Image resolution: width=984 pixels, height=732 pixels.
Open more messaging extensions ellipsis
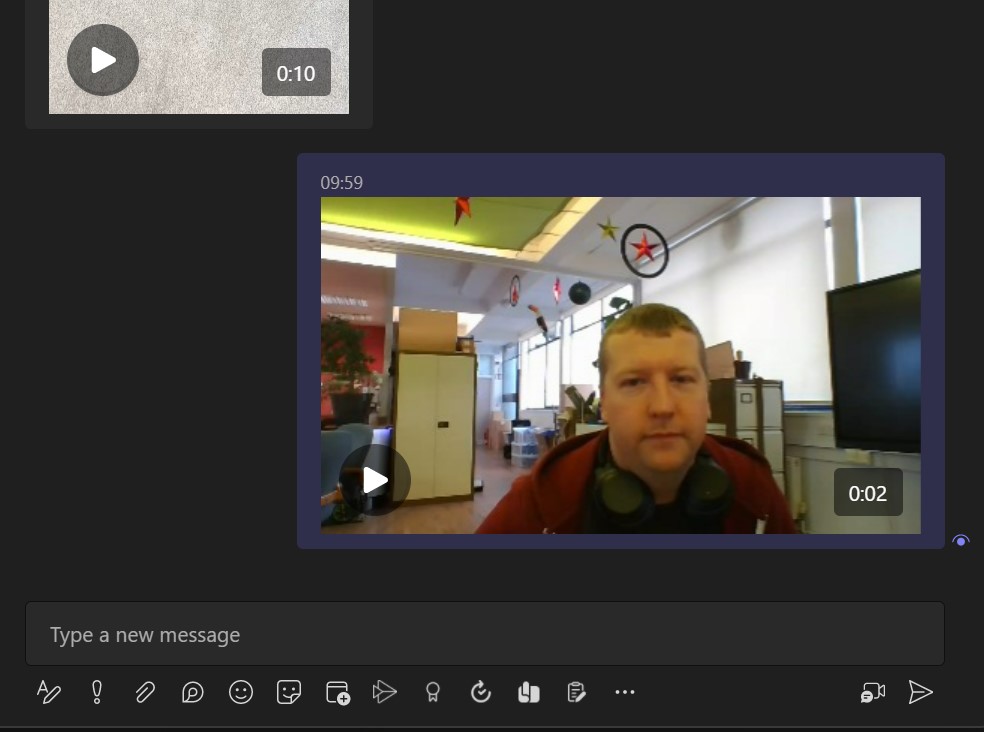point(624,692)
